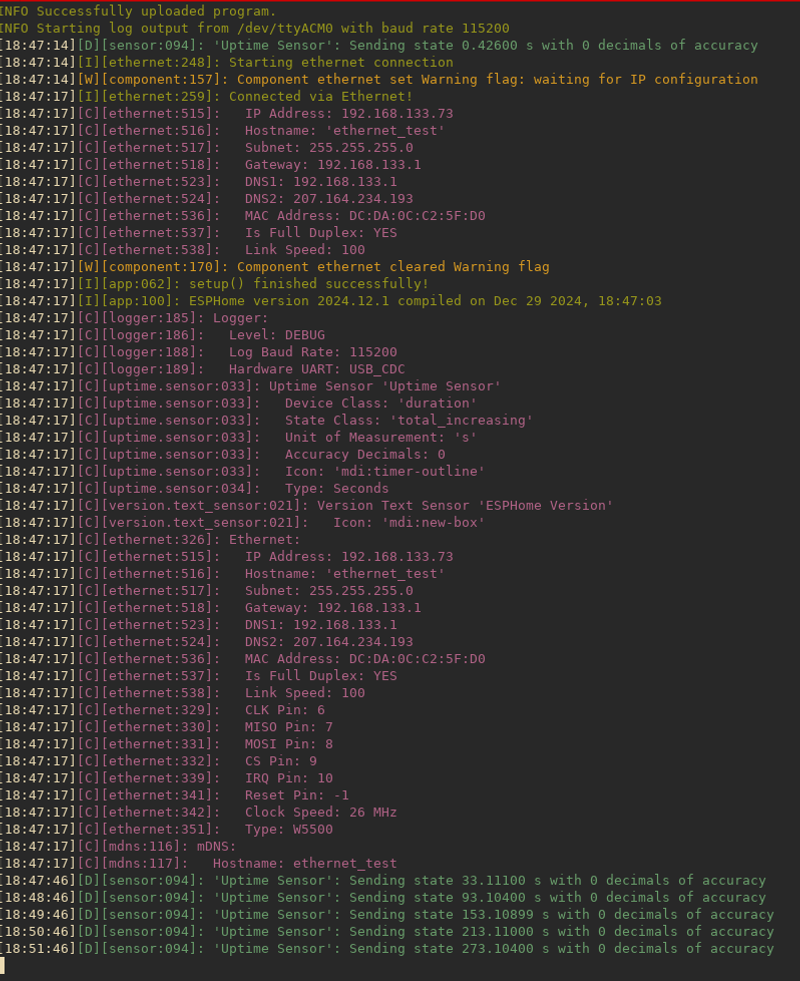The image size is (800, 981).
Task: Click the 'waiting for IP configuration' warning line
Action: click(x=379, y=79)
